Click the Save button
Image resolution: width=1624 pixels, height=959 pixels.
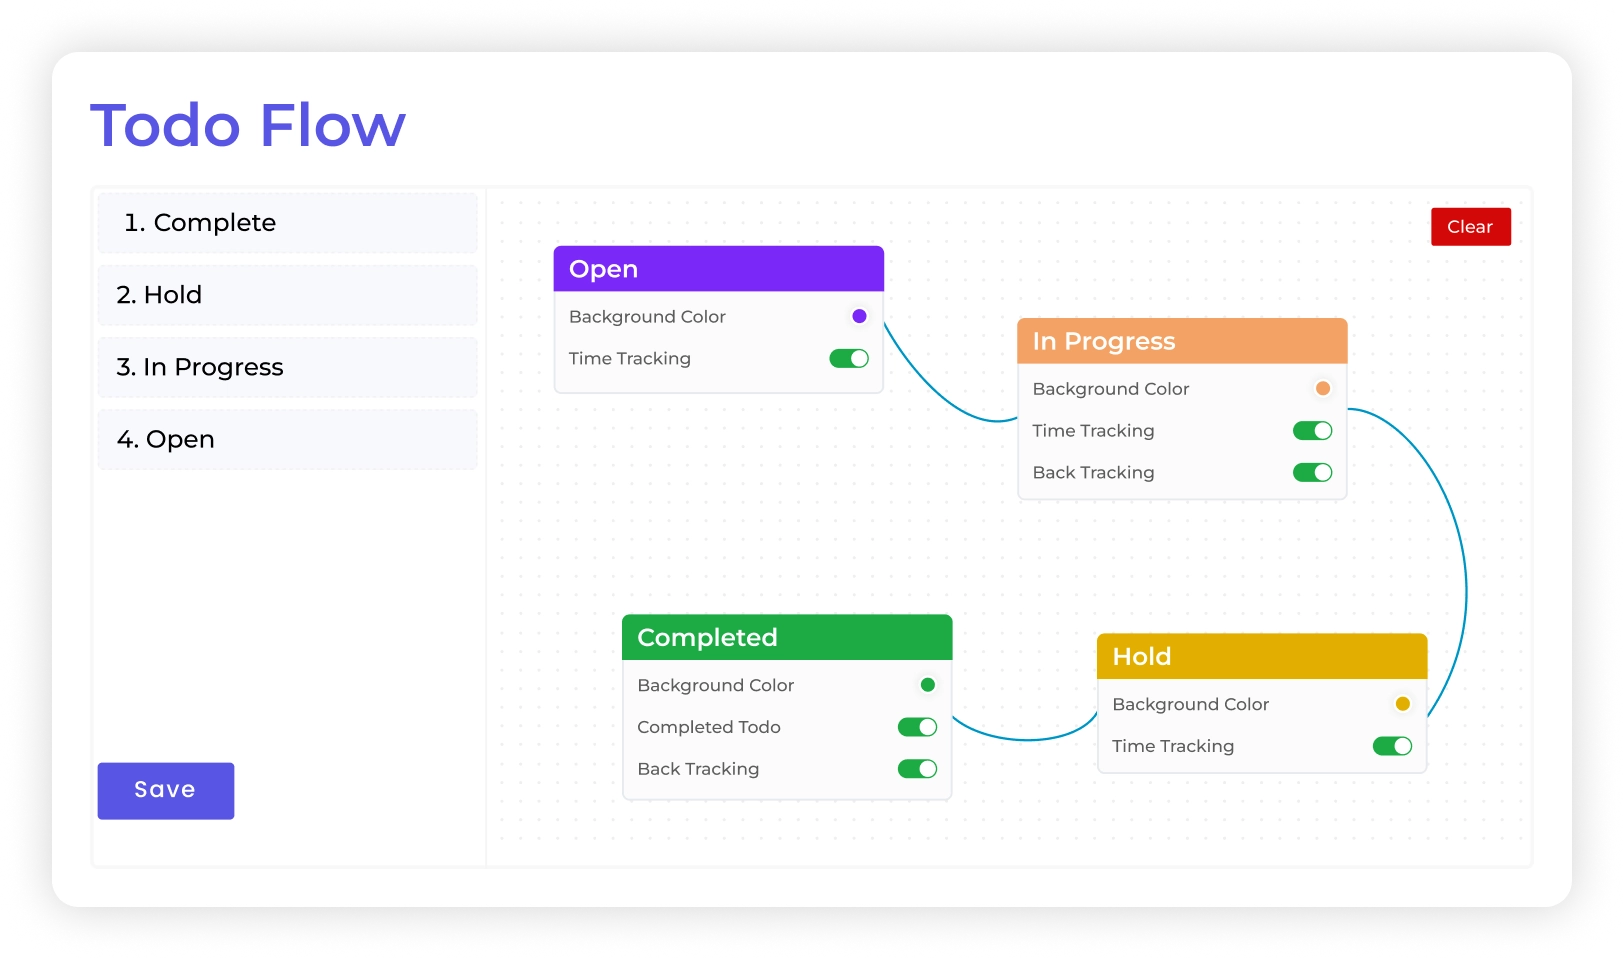coord(166,791)
